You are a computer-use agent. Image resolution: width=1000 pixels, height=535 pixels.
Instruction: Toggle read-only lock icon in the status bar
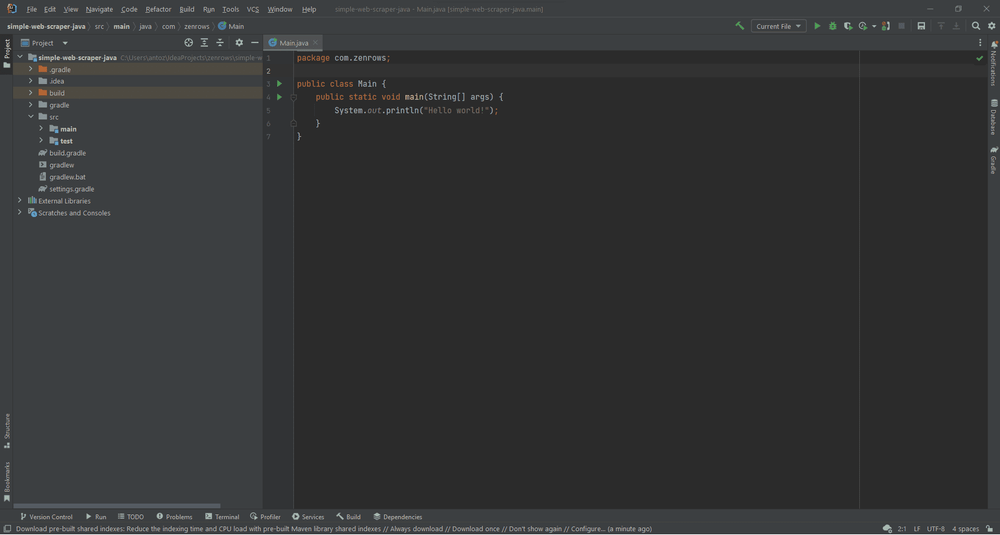(988, 529)
